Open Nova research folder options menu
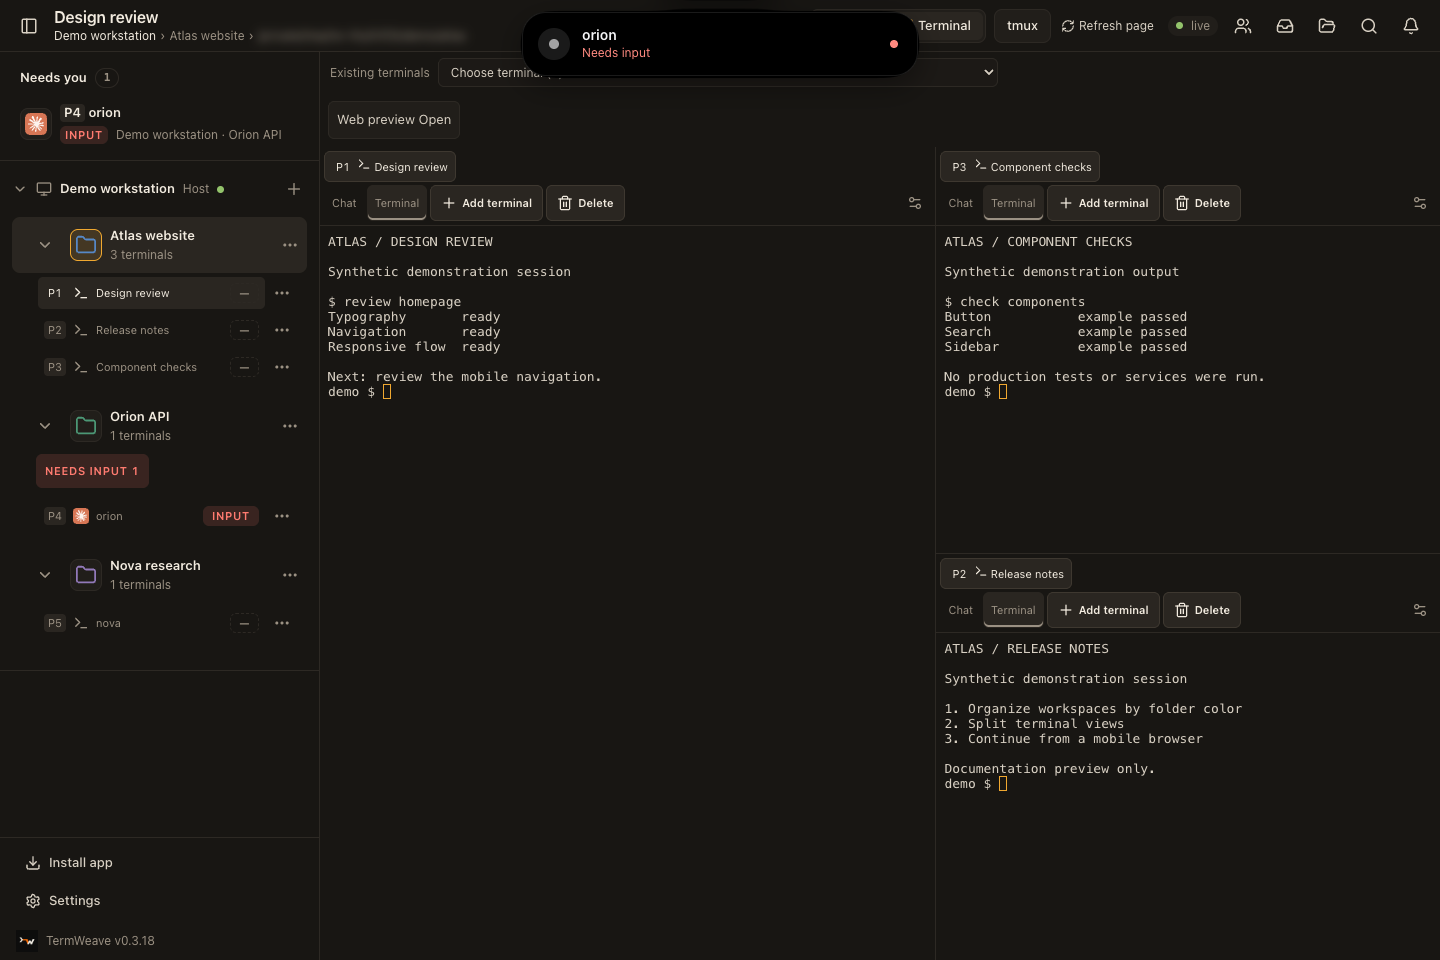Screen dimensions: 1440x960 point(290,575)
